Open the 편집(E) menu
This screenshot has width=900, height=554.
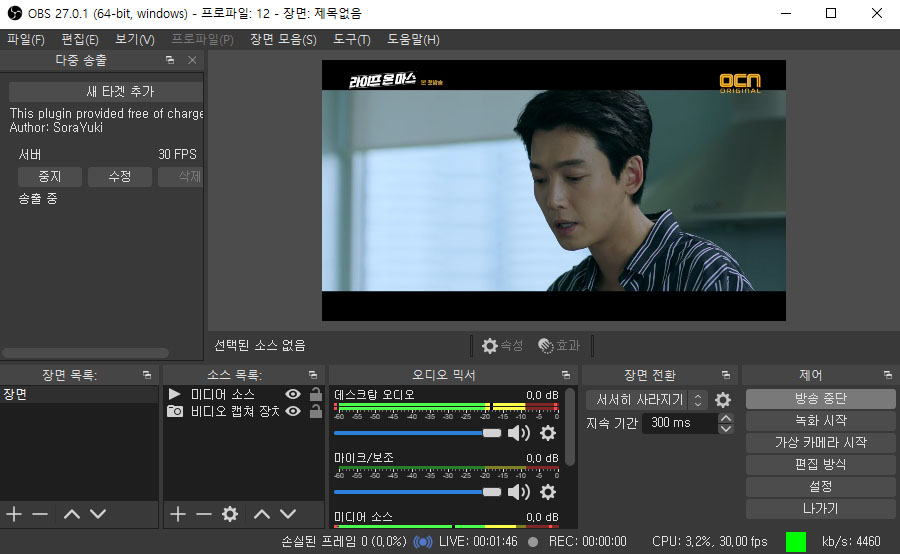point(80,40)
